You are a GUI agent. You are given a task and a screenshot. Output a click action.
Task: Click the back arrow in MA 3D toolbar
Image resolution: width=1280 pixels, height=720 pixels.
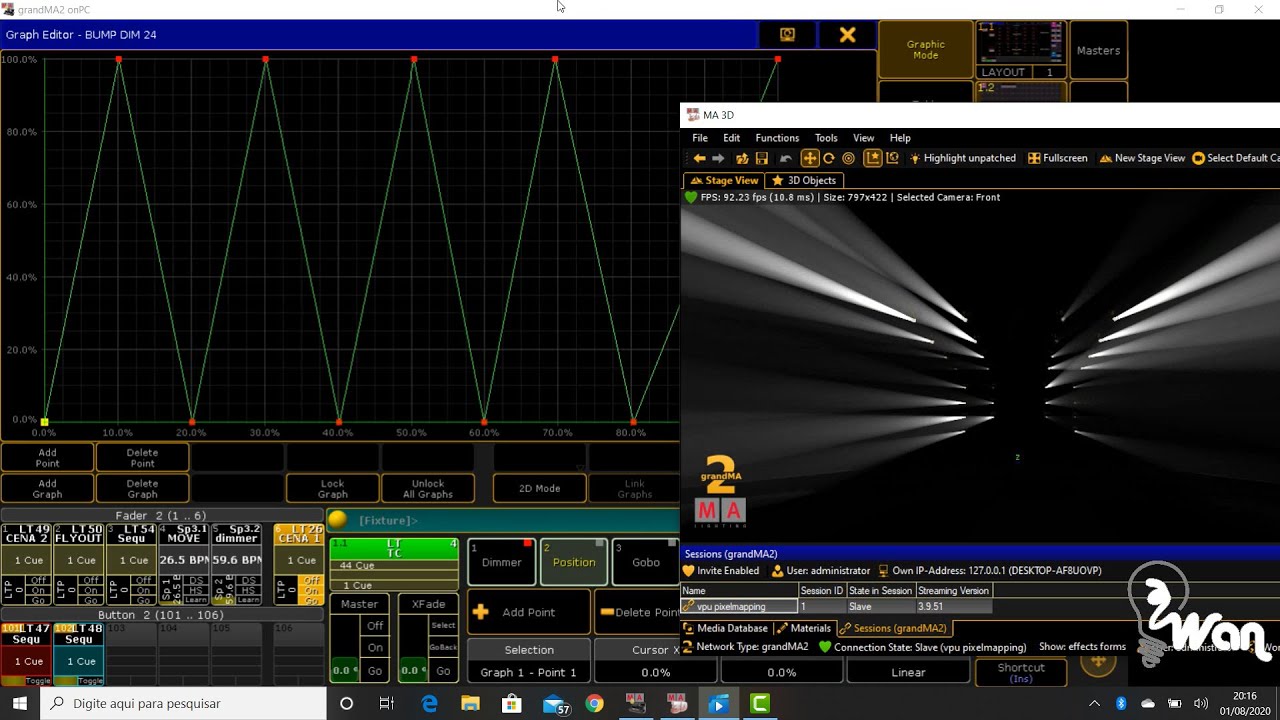[x=699, y=158]
